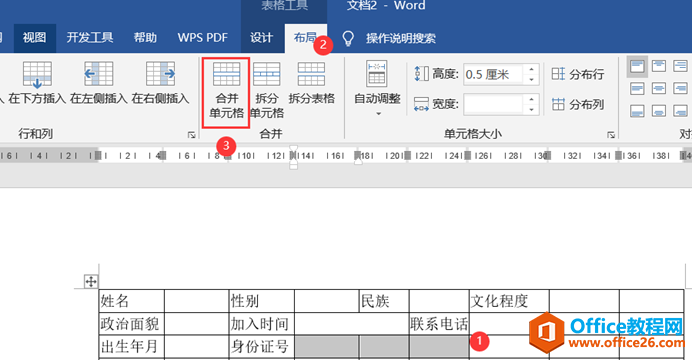Screen dimensions: 692x360
Task: Click the width (宽度) input field
Action: click(x=493, y=105)
